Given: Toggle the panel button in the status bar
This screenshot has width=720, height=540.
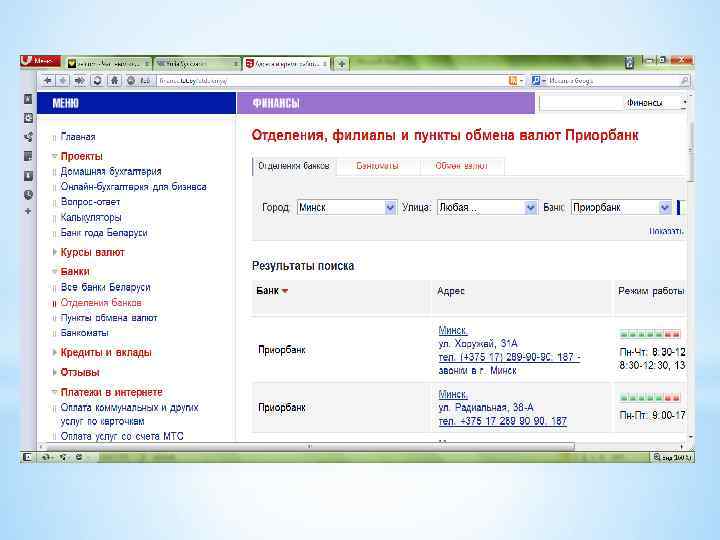Looking at the screenshot, I should 28,457.
